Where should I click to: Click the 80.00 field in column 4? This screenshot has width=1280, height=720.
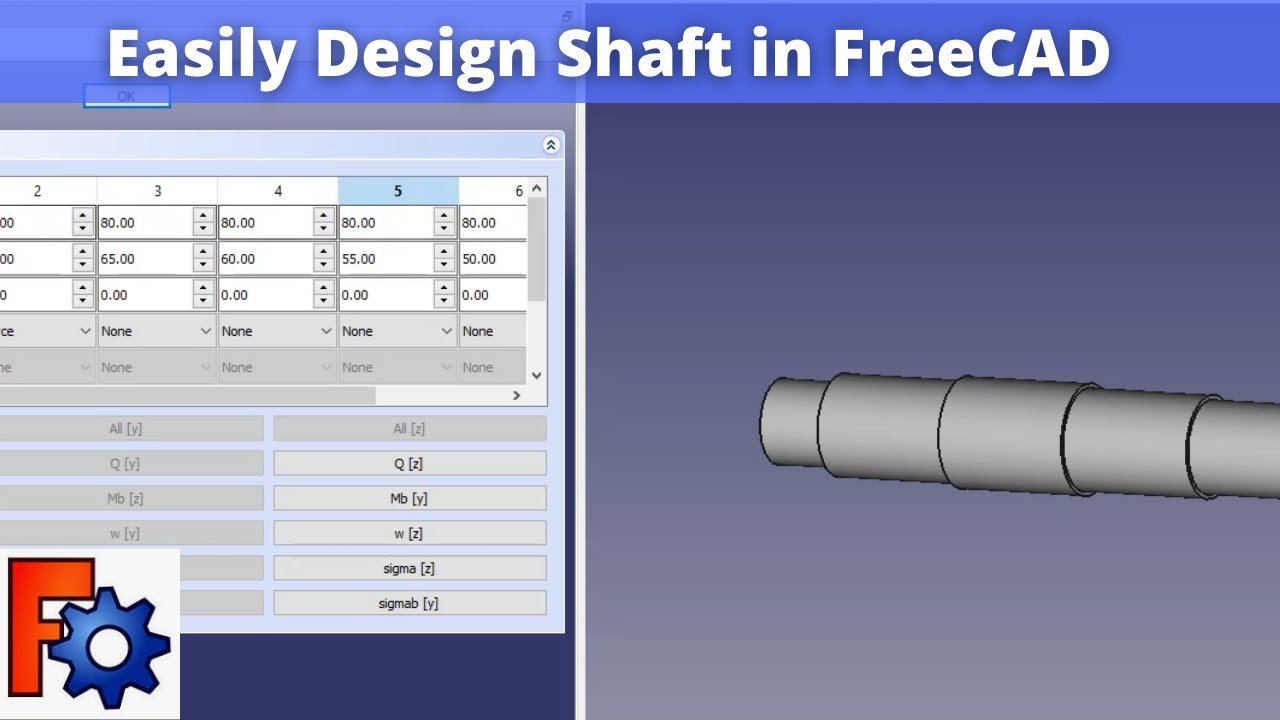pos(266,223)
